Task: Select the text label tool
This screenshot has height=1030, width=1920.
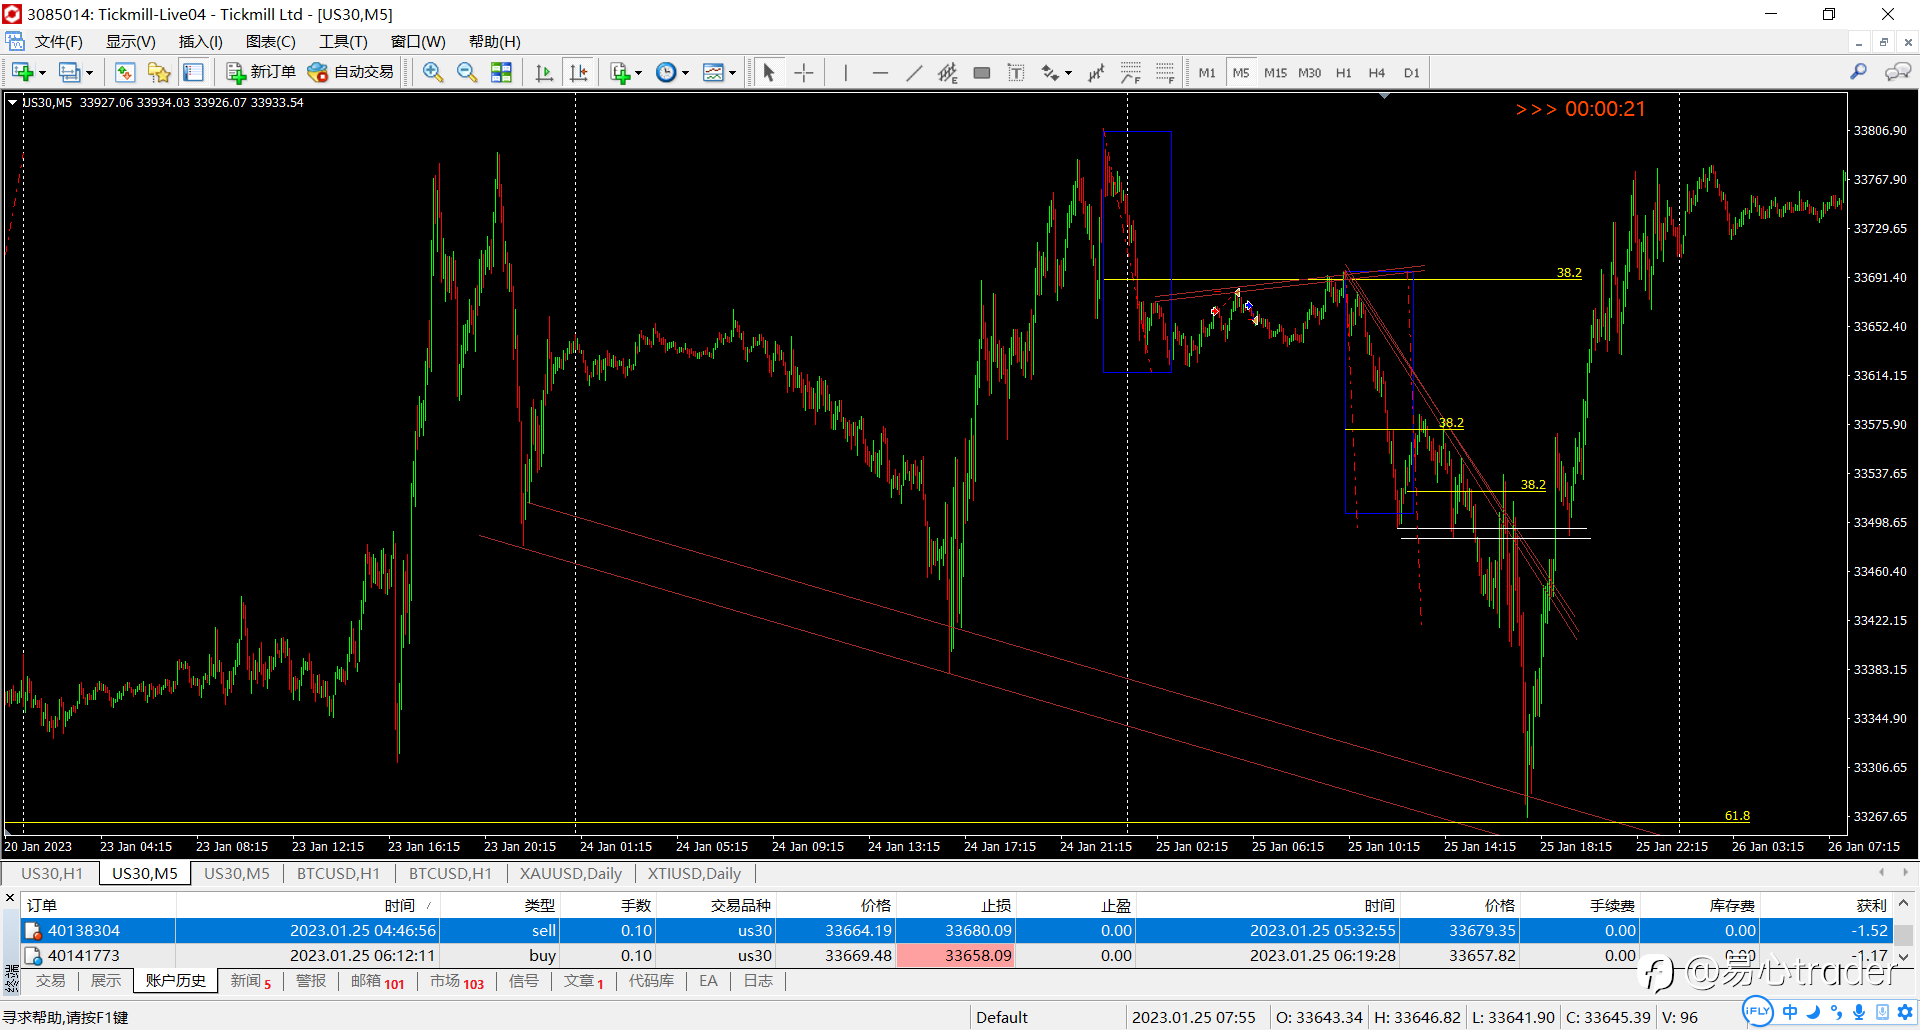Action: coord(1016,72)
